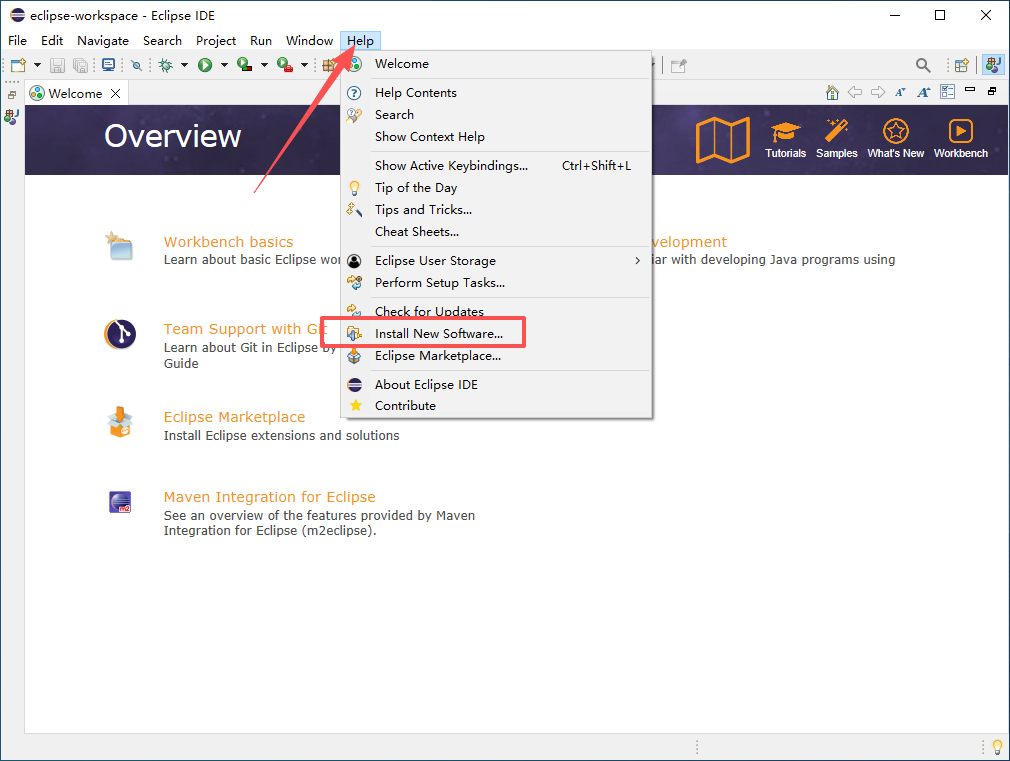
Task: Open the dropdown arrow beside New icon
Action: [37, 65]
